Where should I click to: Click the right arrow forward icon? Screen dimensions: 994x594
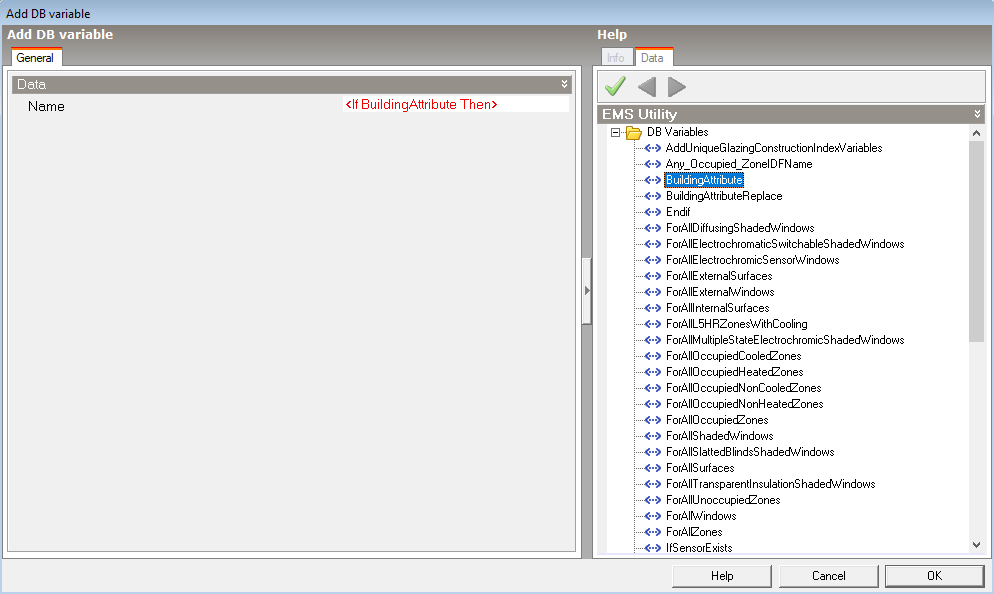[x=677, y=87]
